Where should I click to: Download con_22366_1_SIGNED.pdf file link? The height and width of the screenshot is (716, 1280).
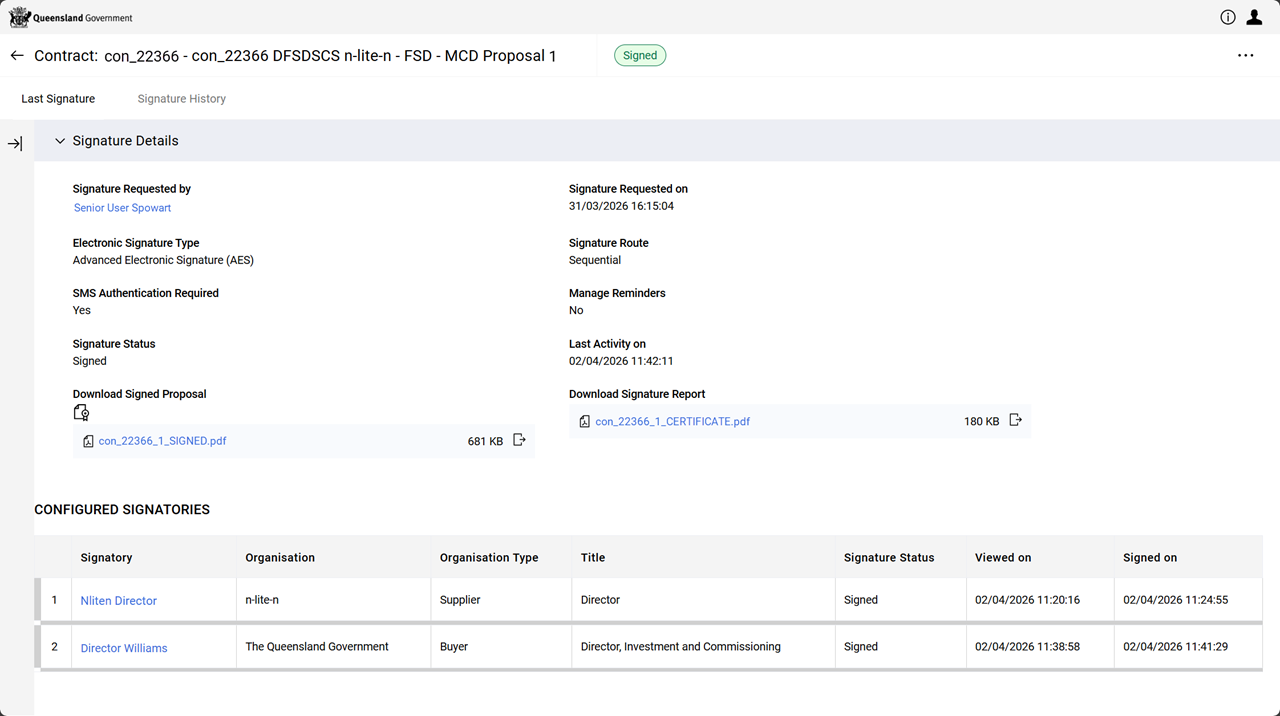click(x=162, y=441)
